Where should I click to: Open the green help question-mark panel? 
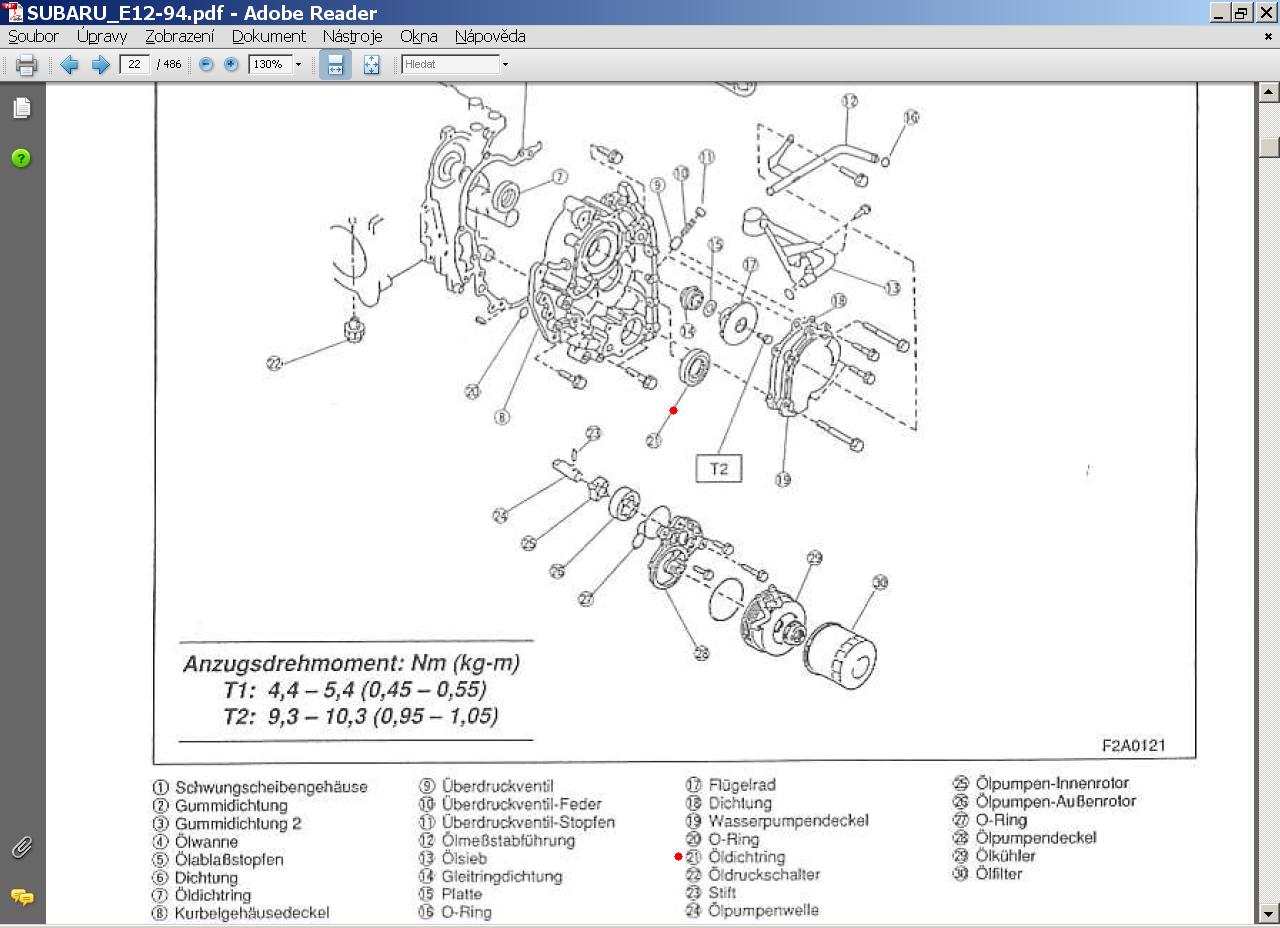coord(21,158)
